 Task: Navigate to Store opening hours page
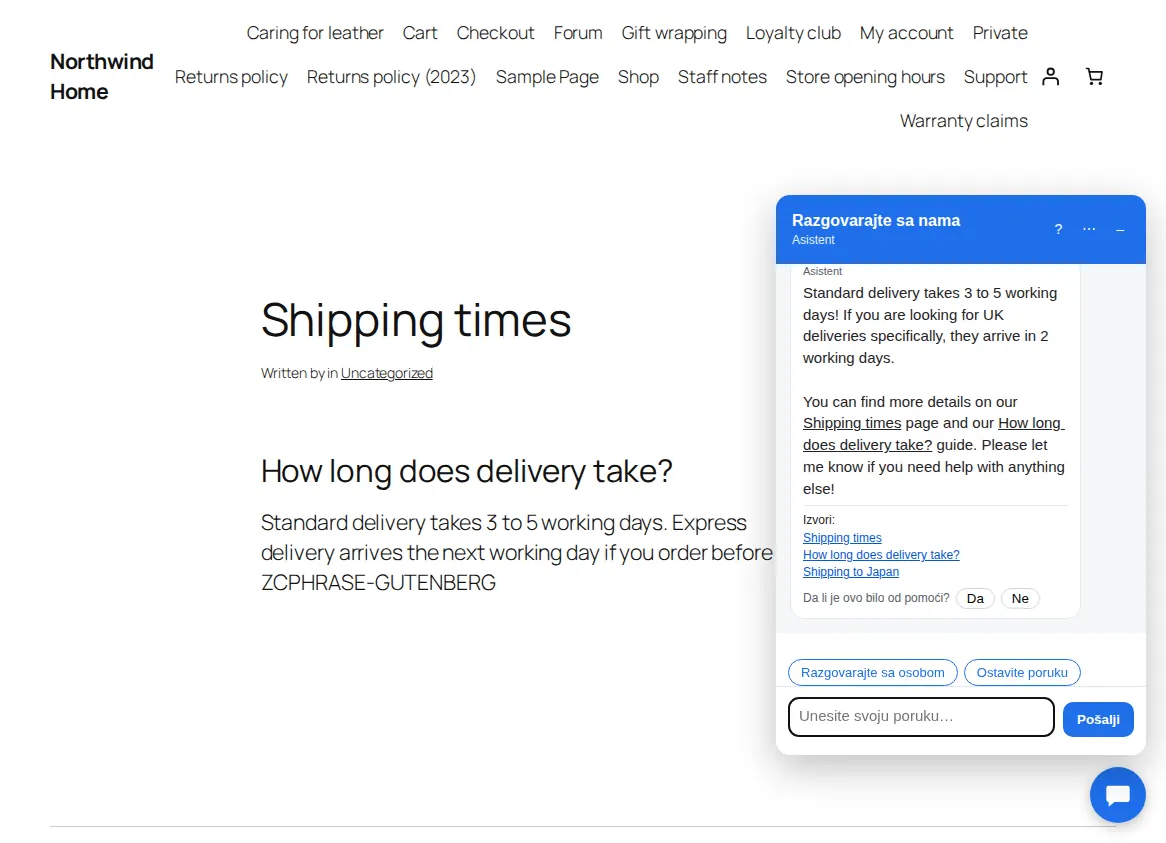pos(865,77)
